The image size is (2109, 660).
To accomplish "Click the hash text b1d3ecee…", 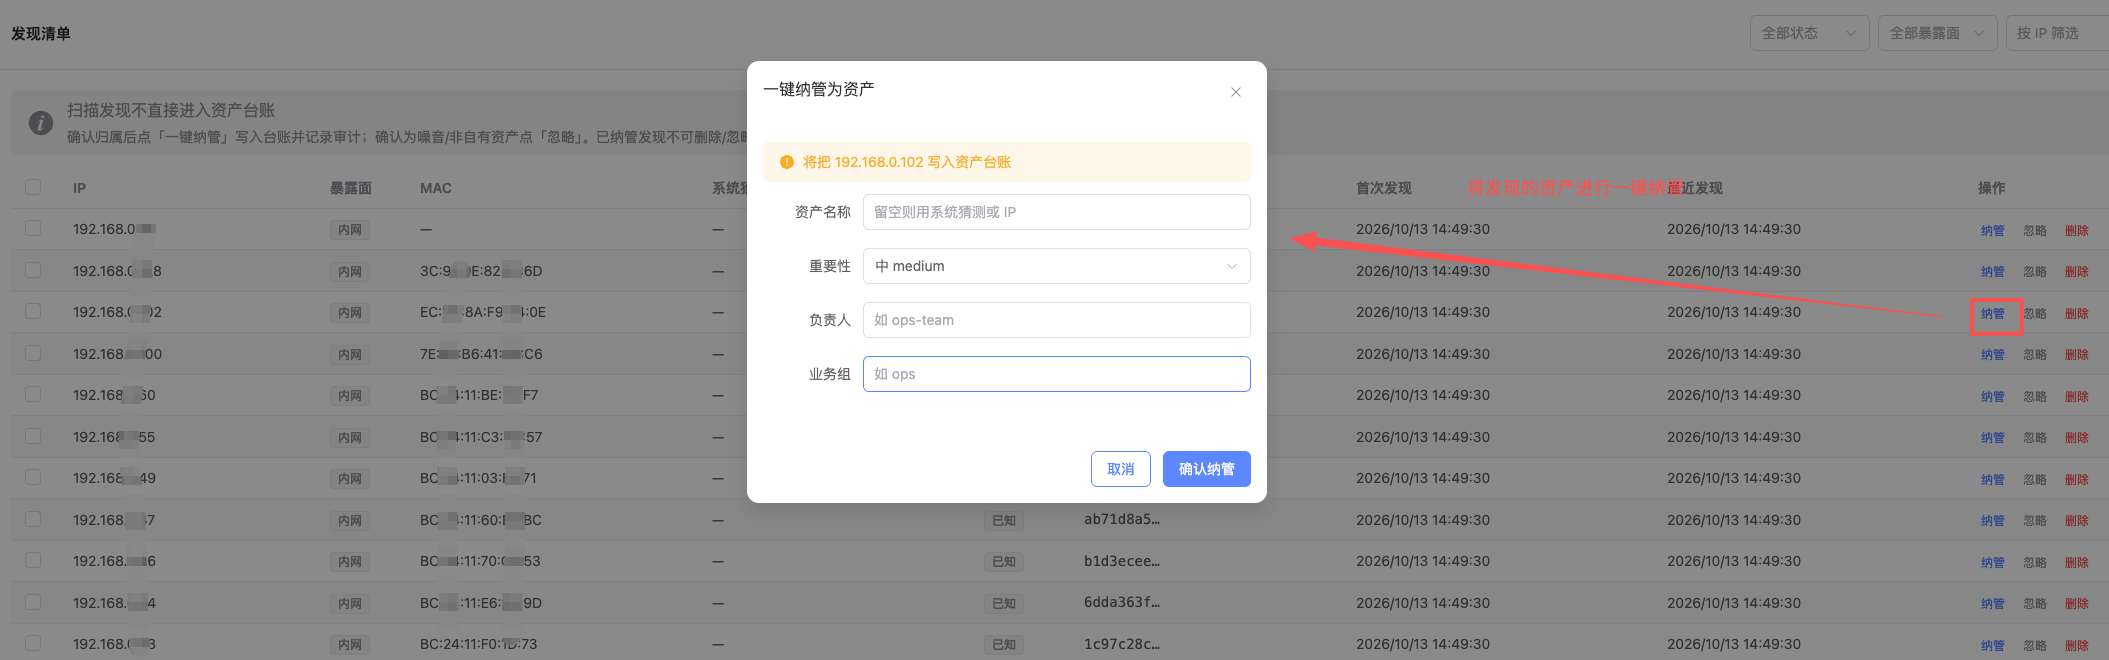I will 1122,561.
